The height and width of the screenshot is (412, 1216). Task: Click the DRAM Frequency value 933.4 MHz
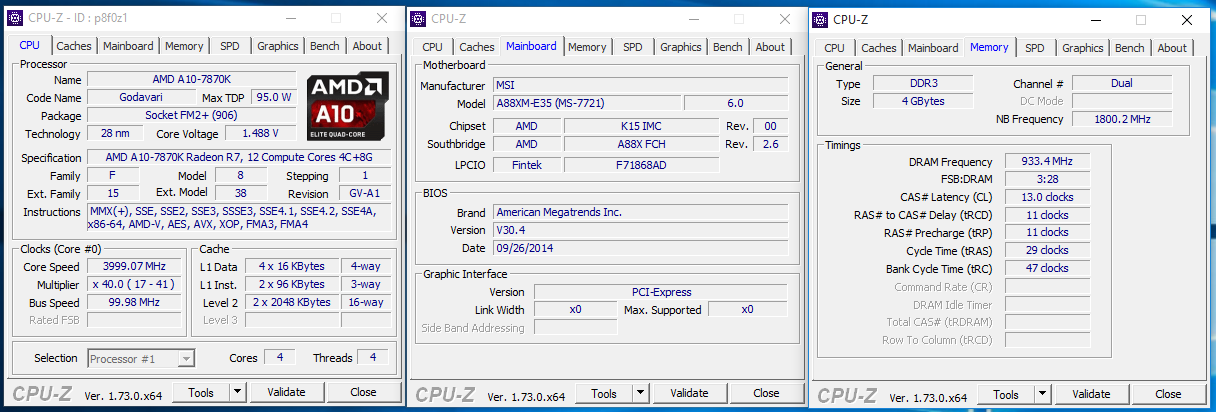[x=1046, y=162]
